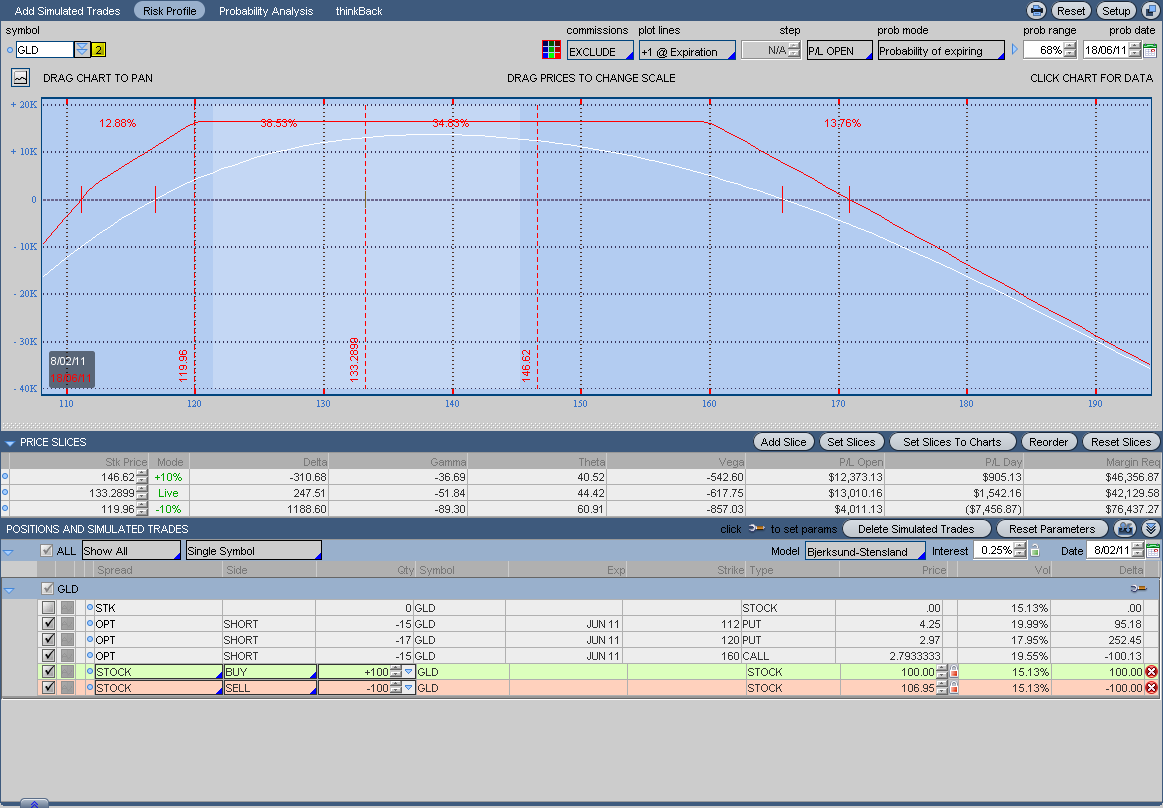Switch to the Probability Analysis tab
The height and width of the screenshot is (808, 1163).
coord(266,11)
